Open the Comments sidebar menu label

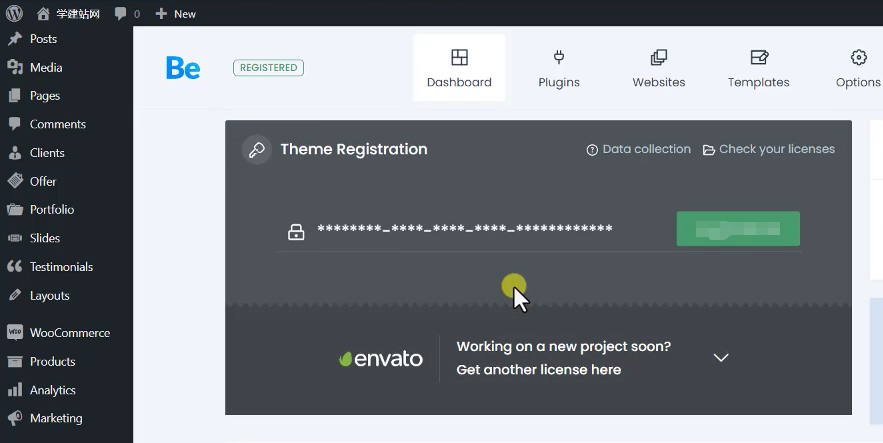coord(58,124)
